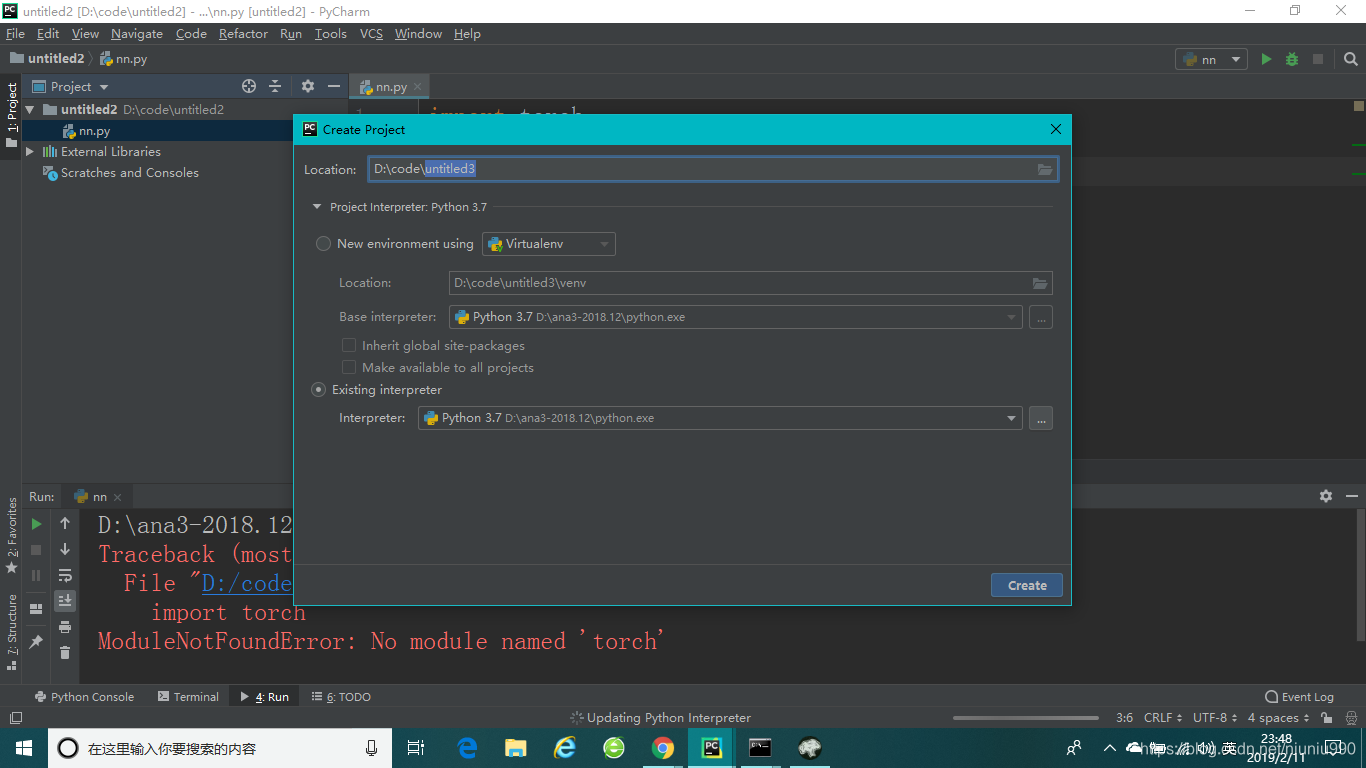Open the 2: Favorites side tab
Viewport: 1366px width, 768px height.
(x=12, y=536)
